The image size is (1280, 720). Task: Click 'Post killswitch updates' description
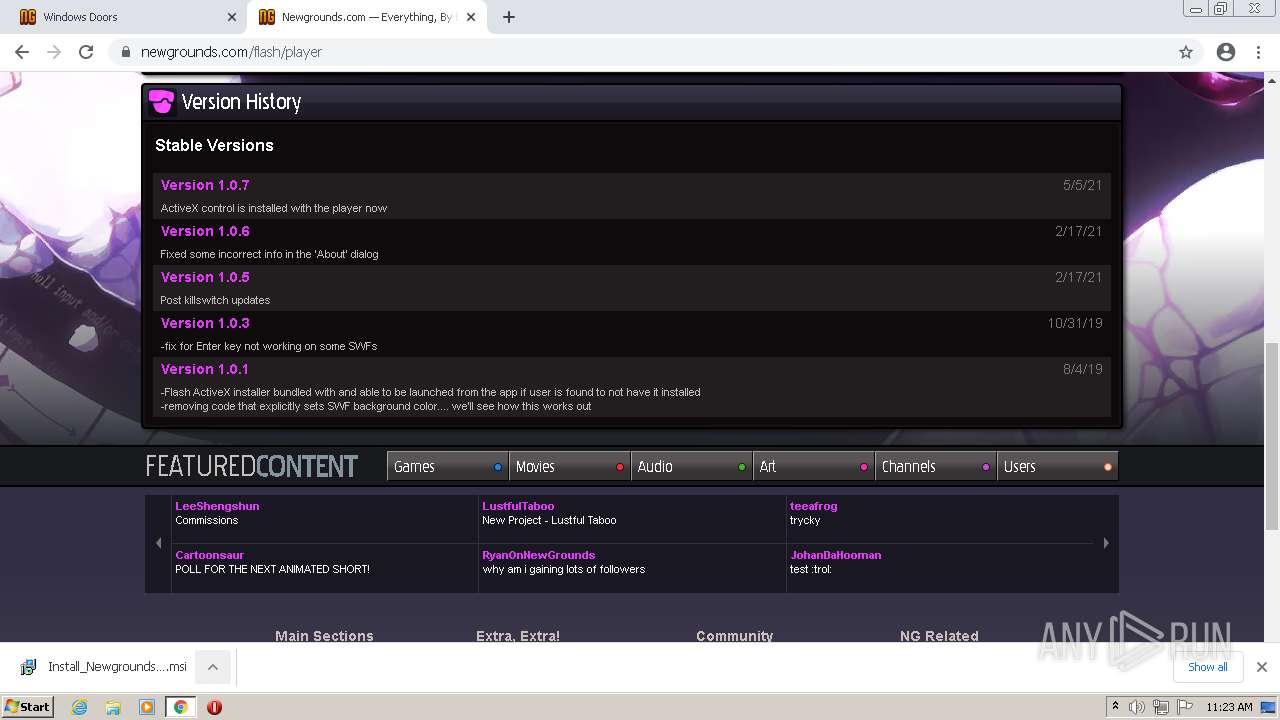(215, 300)
